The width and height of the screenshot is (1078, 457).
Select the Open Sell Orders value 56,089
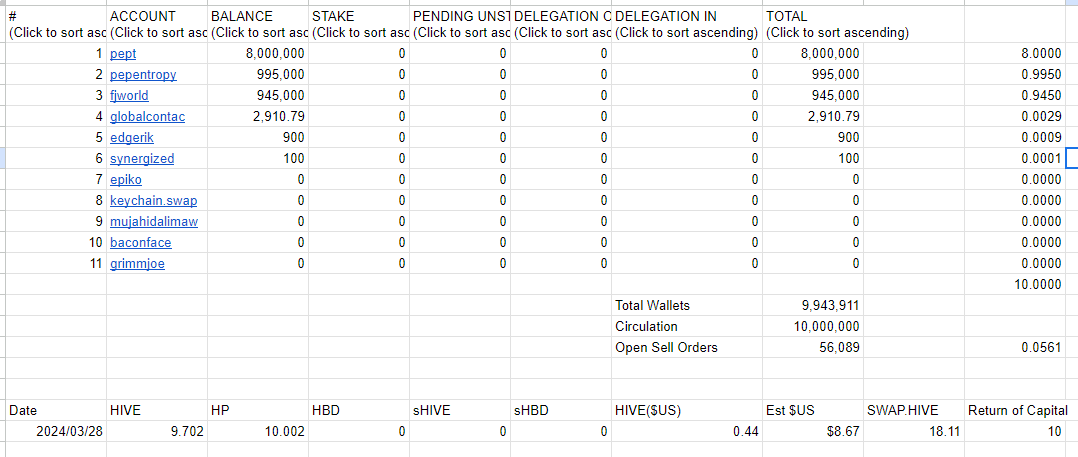(813, 347)
